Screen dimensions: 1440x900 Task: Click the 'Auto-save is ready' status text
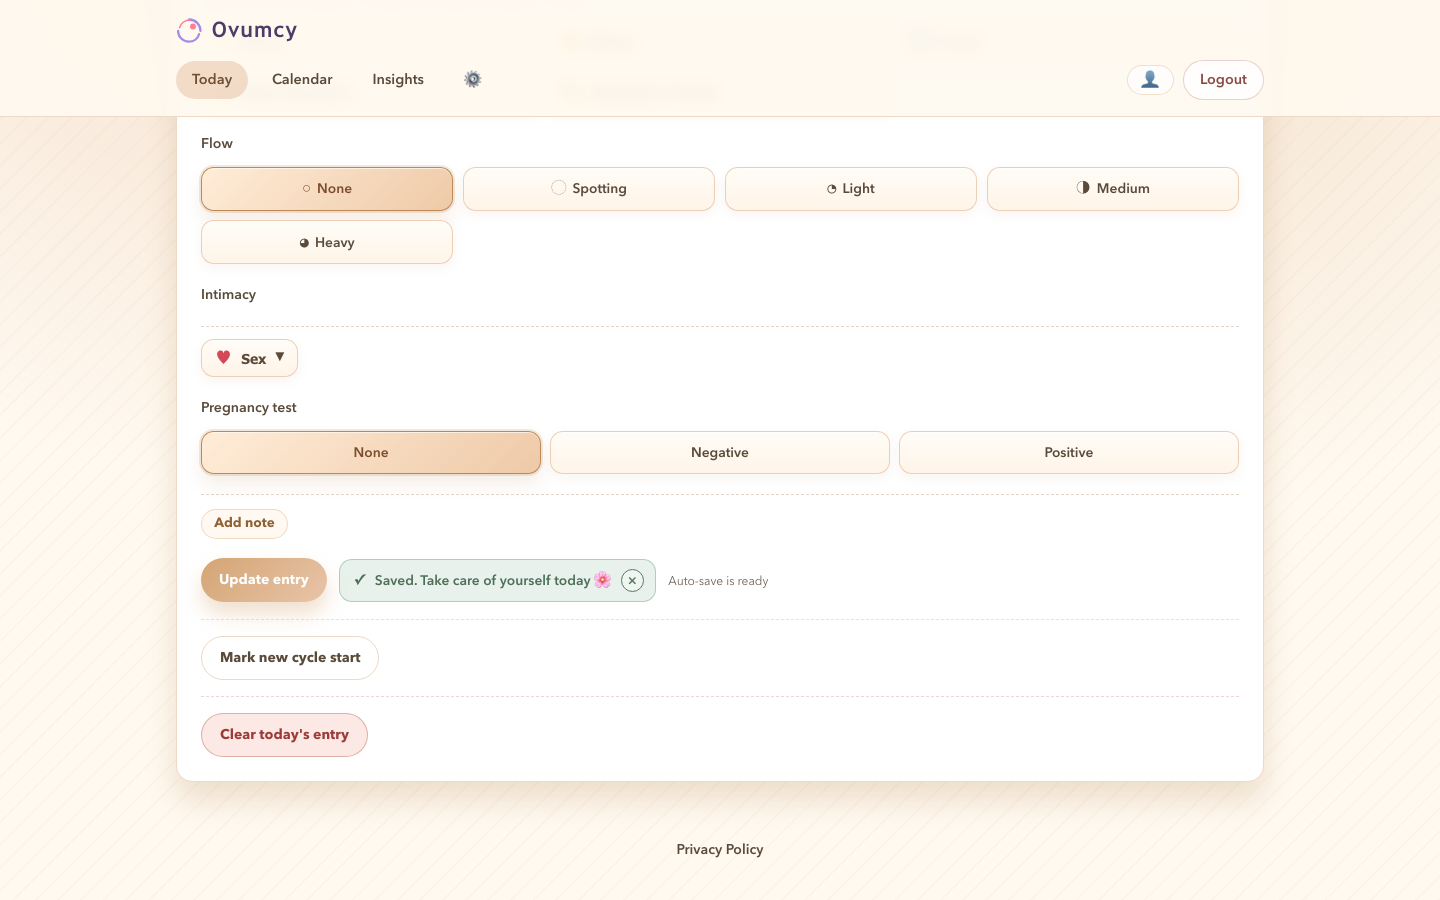click(718, 581)
